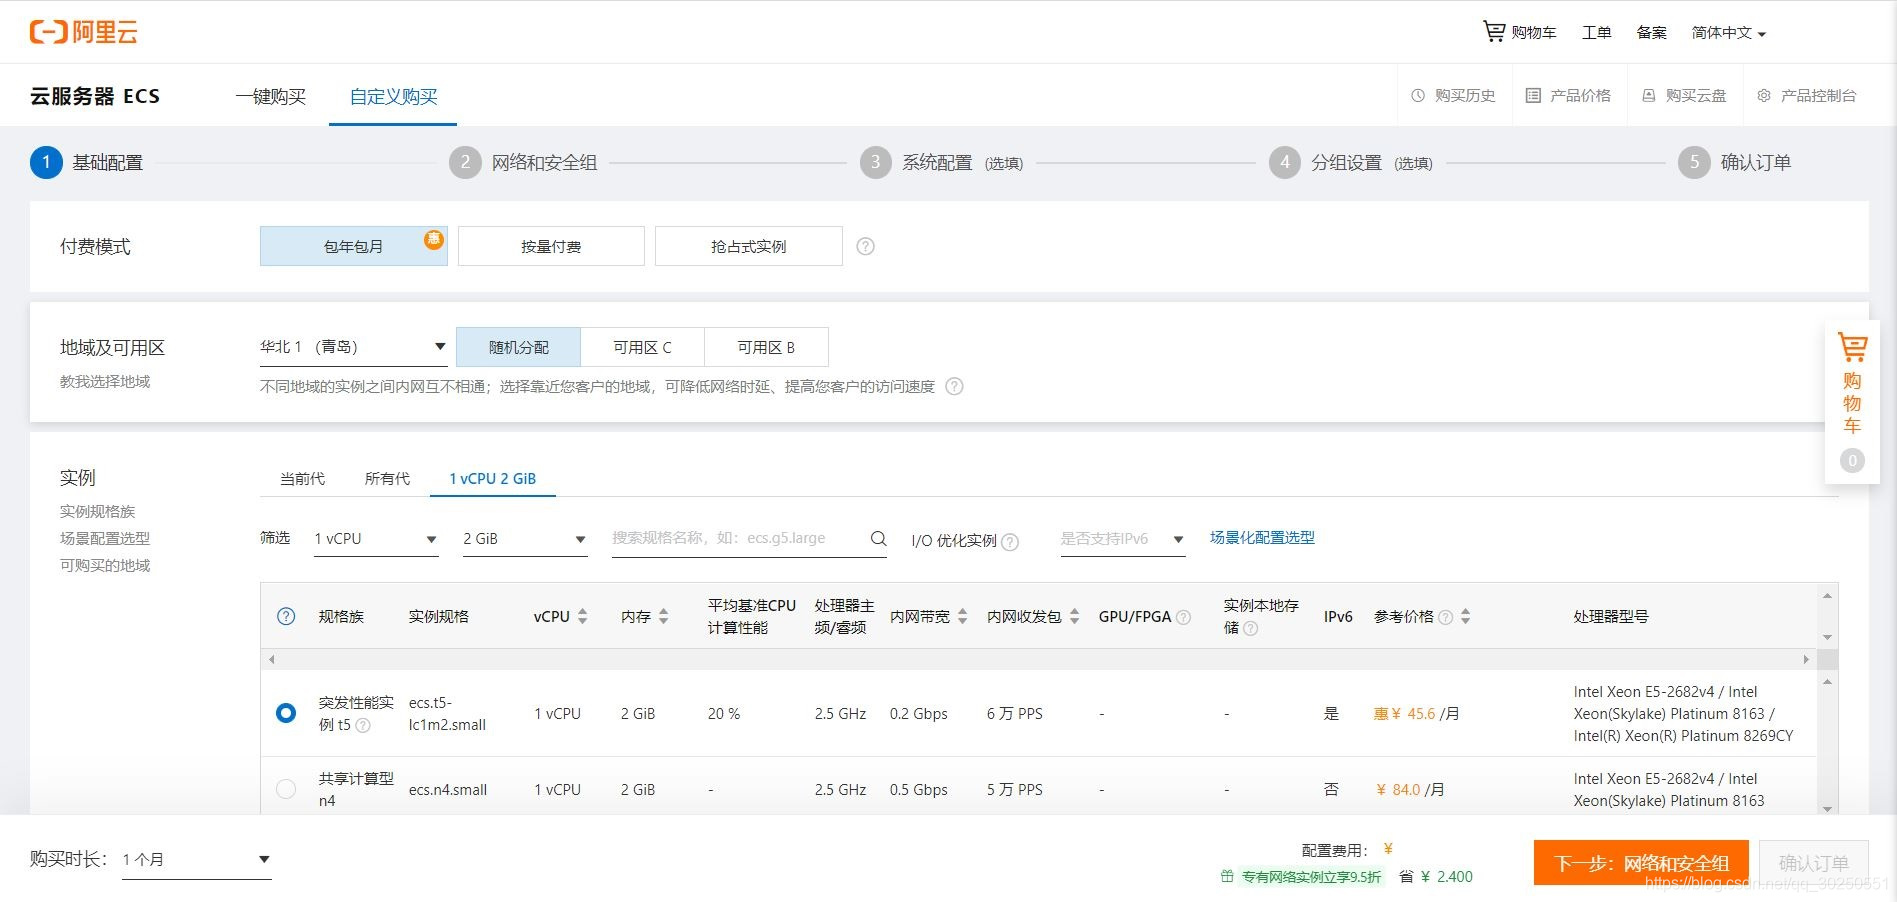The width and height of the screenshot is (1897, 902).
Task: Click table horizontal scrollbar left arrow
Action: click(x=271, y=660)
